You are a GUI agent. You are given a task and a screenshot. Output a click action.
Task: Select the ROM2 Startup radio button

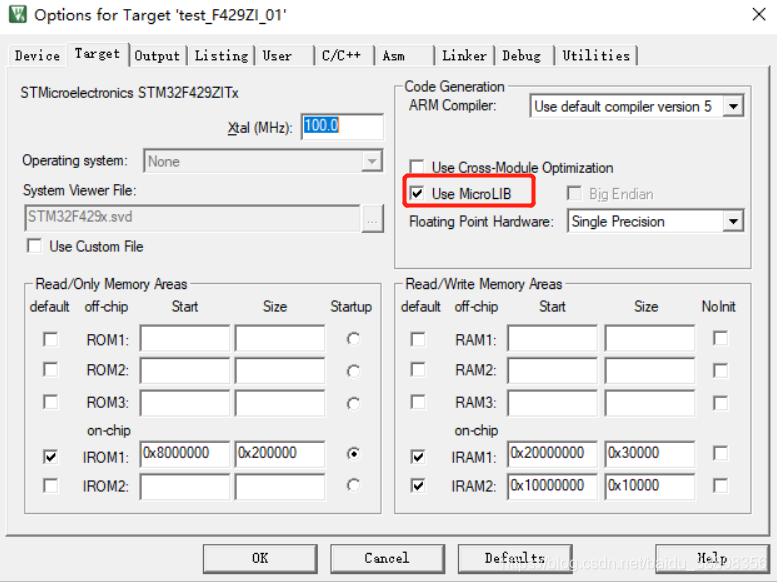(353, 371)
